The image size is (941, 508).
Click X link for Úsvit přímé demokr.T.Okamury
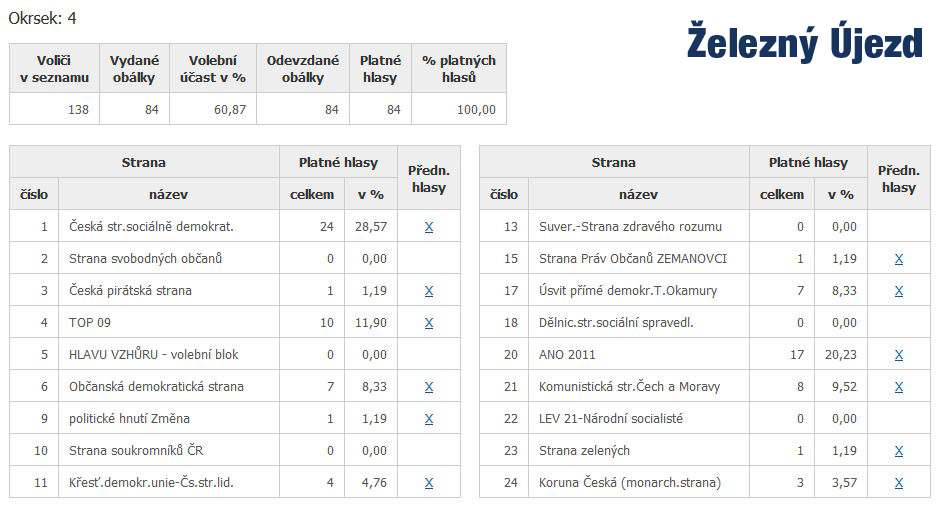click(898, 291)
